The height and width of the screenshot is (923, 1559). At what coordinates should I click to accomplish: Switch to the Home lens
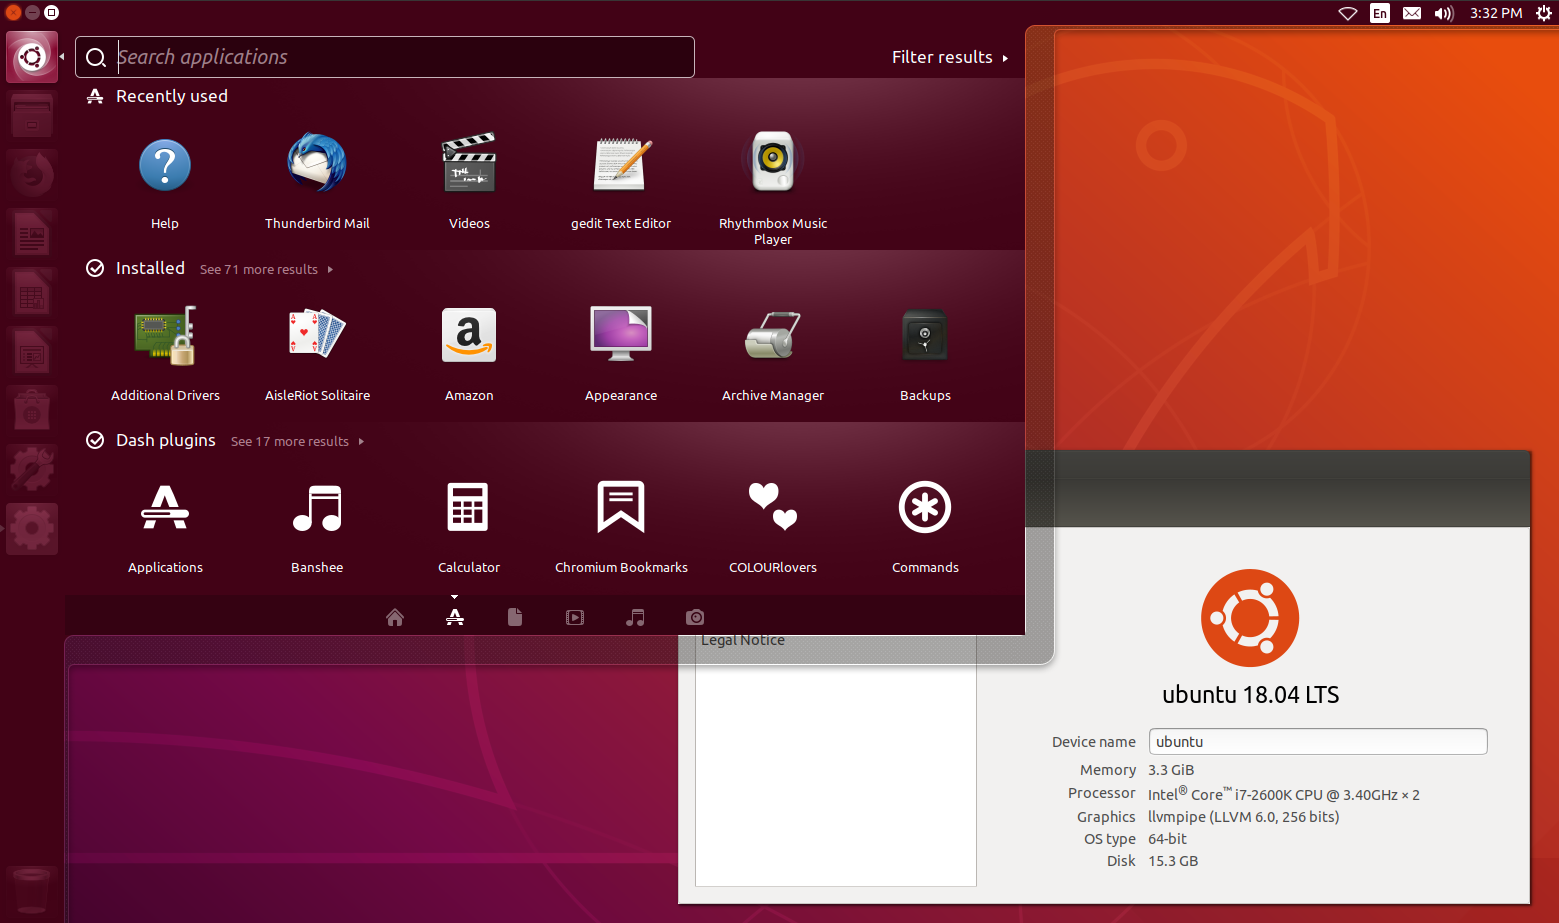(x=394, y=617)
